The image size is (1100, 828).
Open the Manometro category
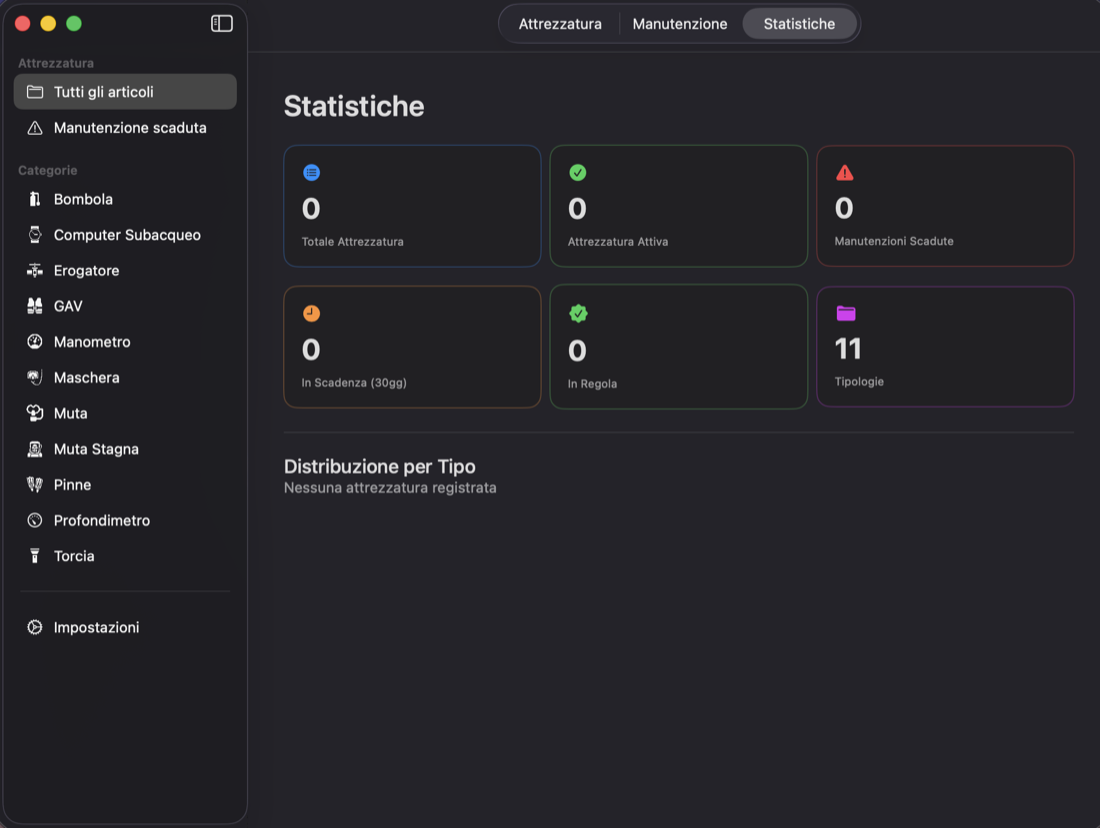[125, 342]
